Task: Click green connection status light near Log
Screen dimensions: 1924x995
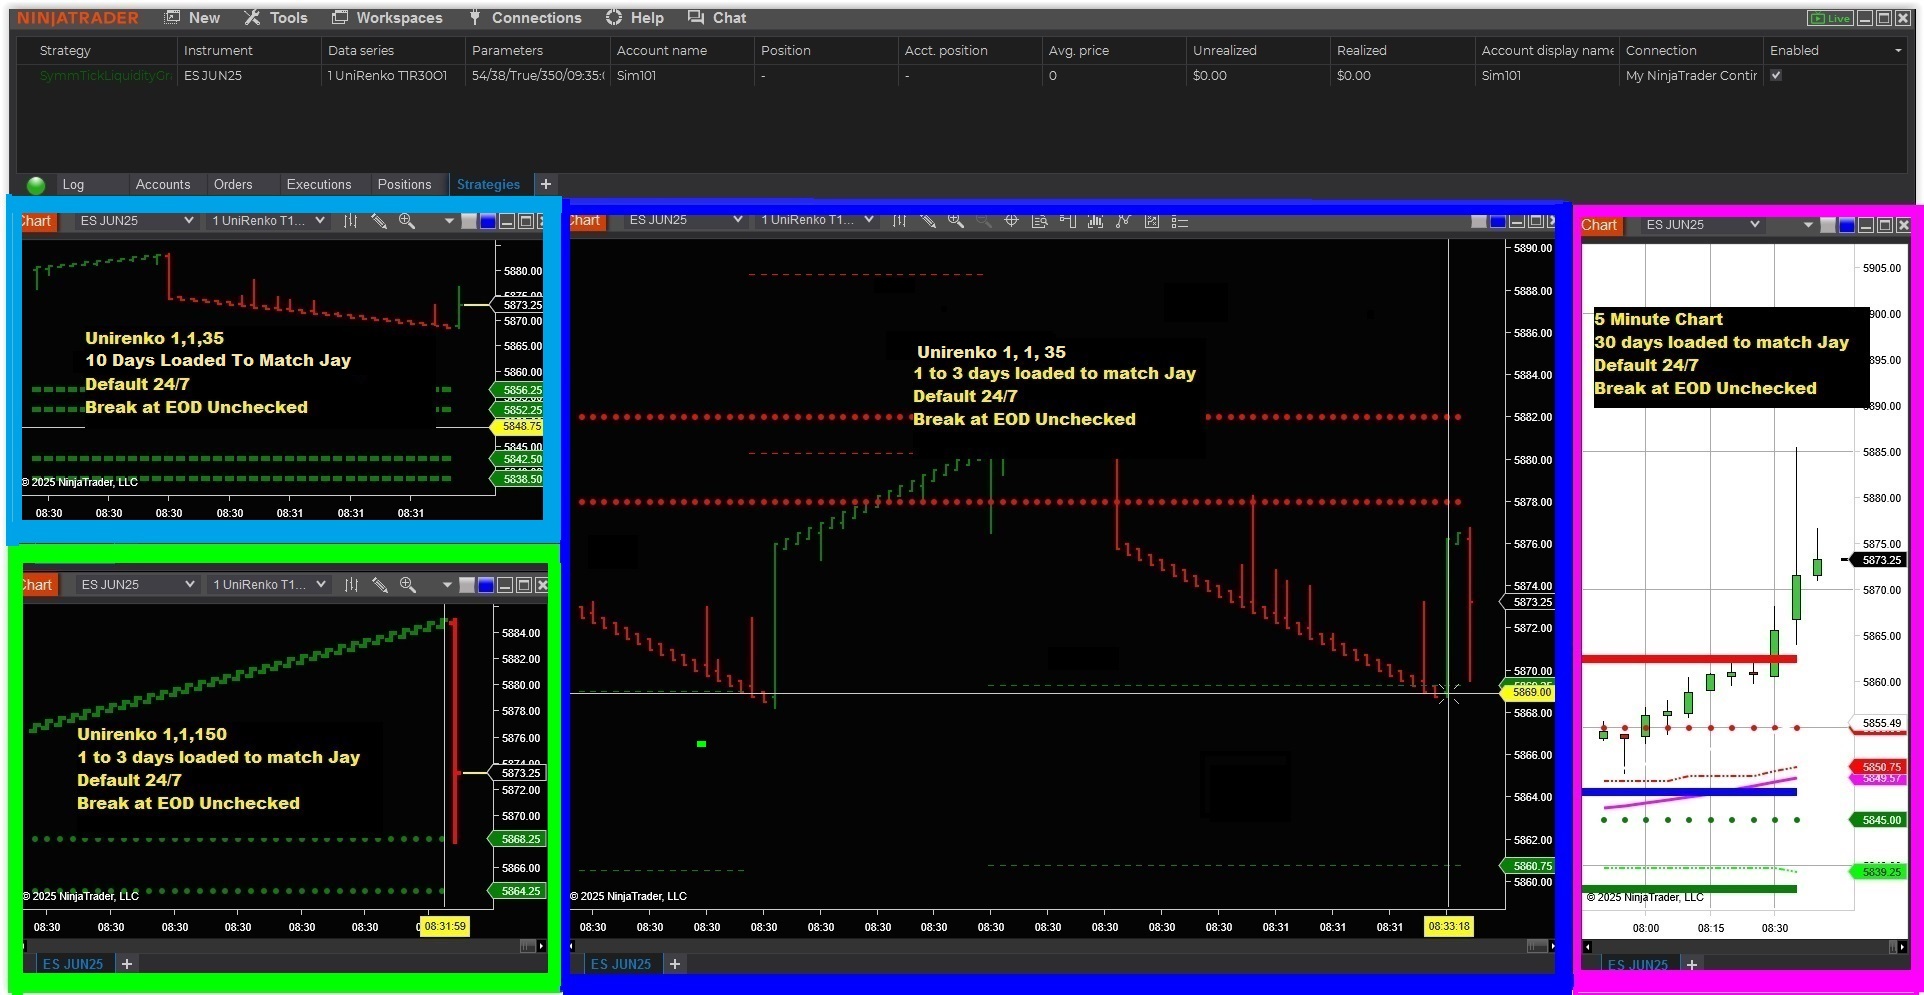Action: 36,185
